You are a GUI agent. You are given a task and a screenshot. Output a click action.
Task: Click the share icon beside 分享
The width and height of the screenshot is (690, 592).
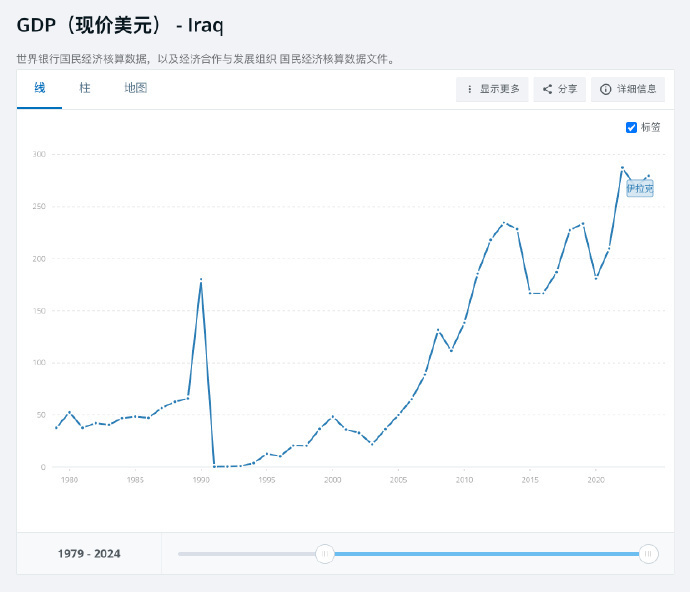[547, 89]
